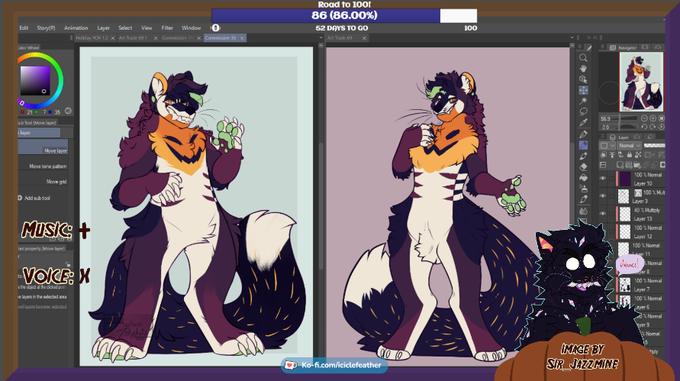The height and width of the screenshot is (381, 680).
Task: Select Layer 12 thumbnail
Action: pyautogui.click(x=624, y=231)
